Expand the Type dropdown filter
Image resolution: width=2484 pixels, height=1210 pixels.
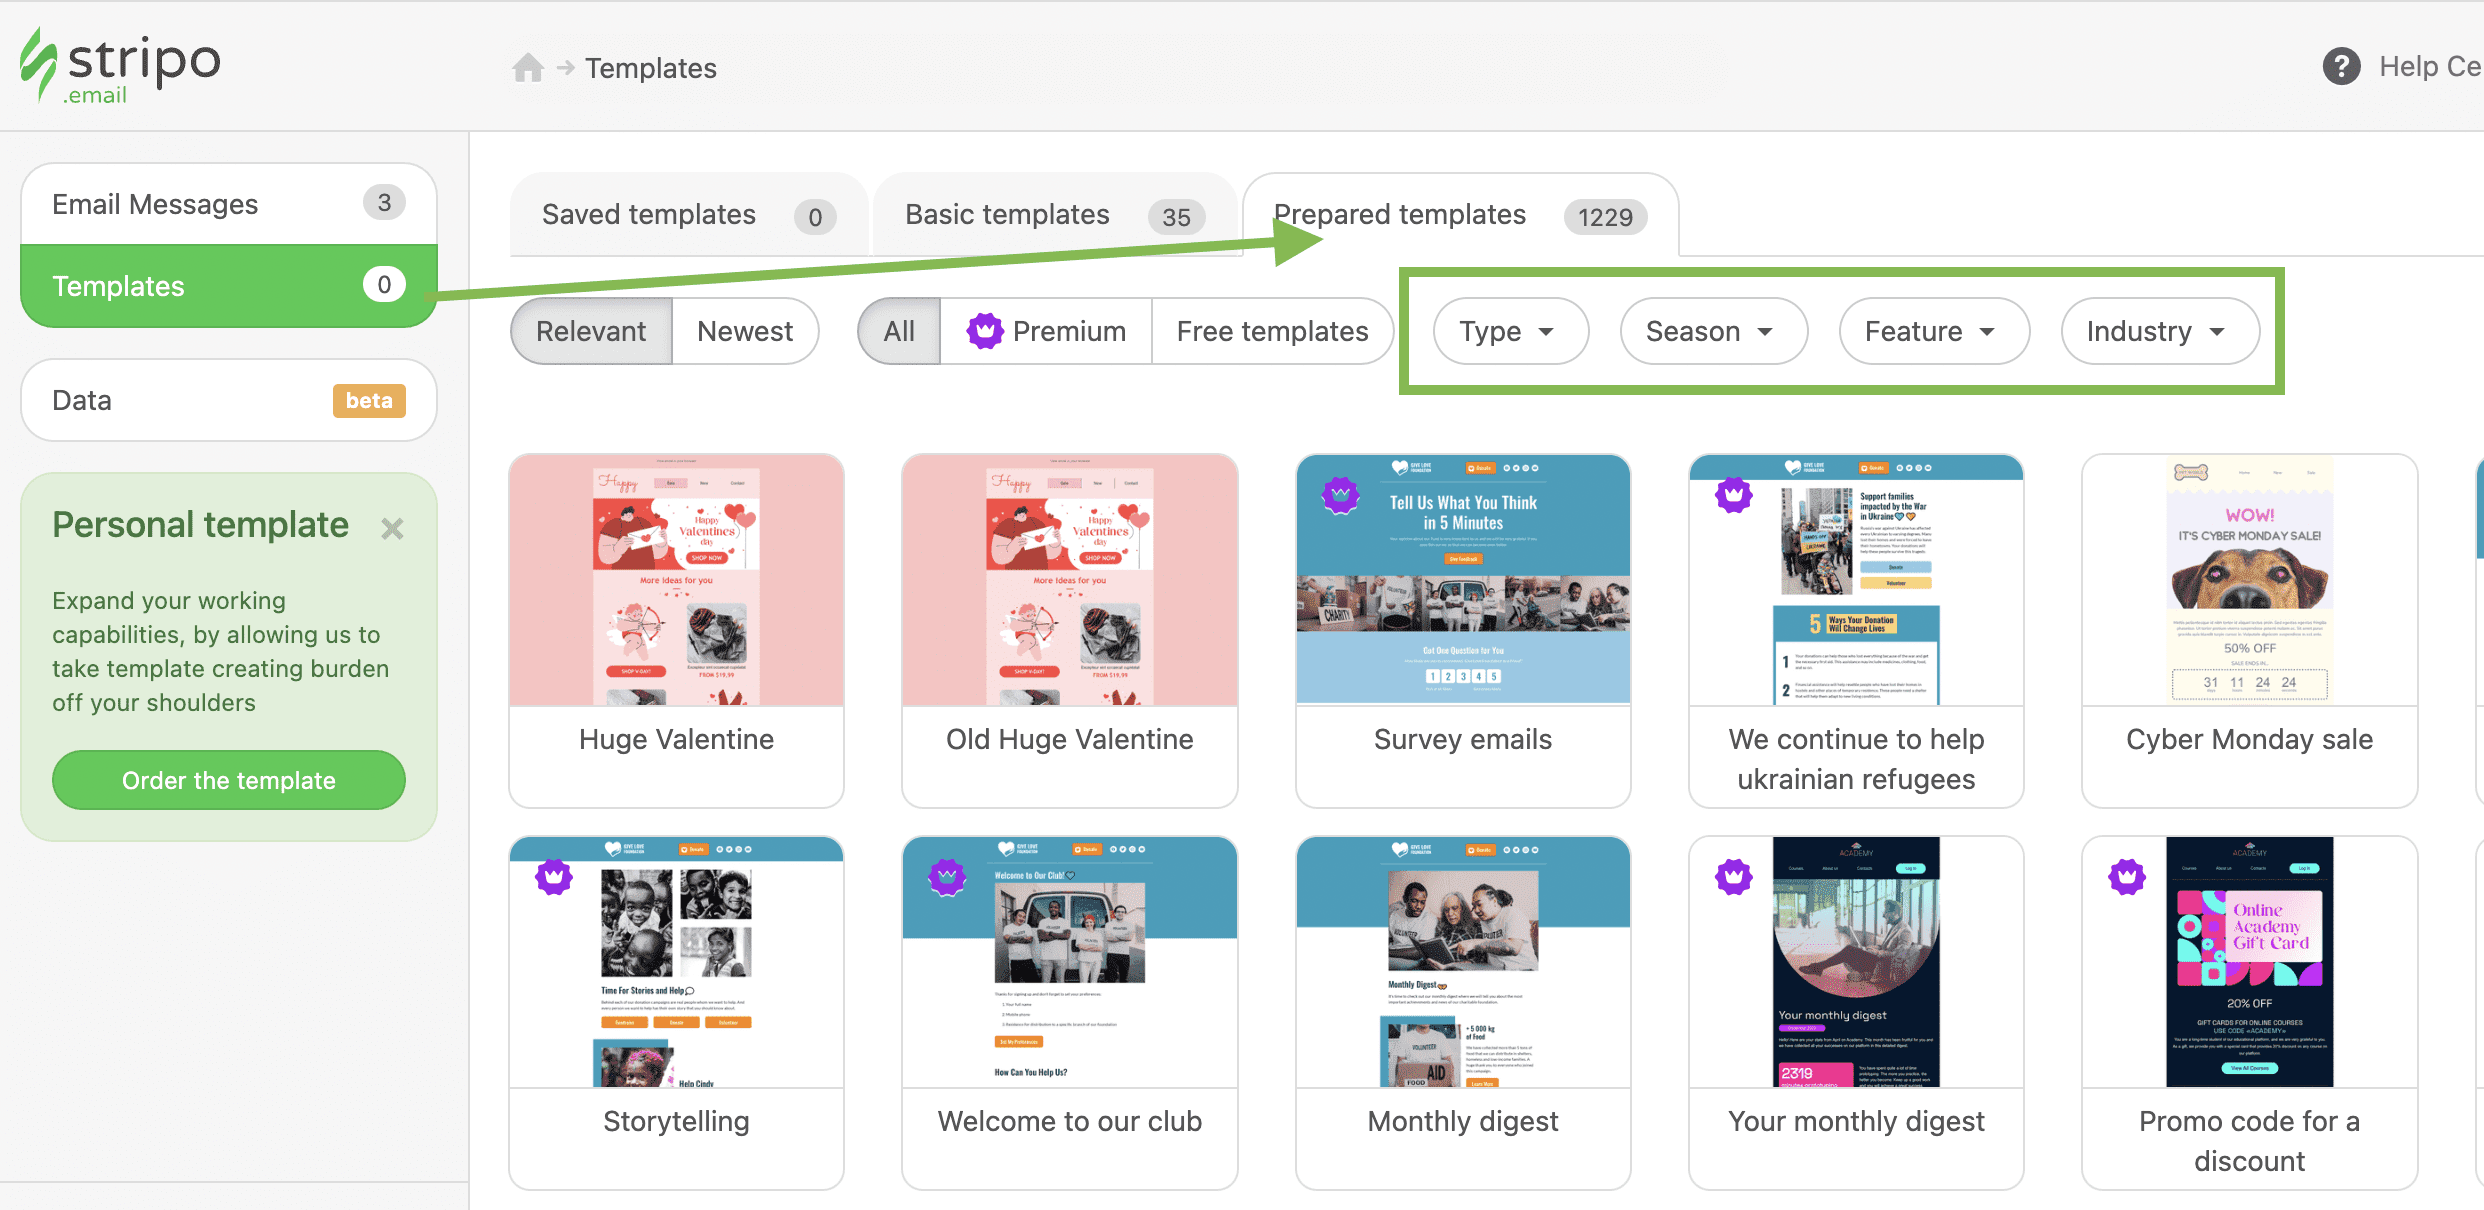pos(1507,331)
